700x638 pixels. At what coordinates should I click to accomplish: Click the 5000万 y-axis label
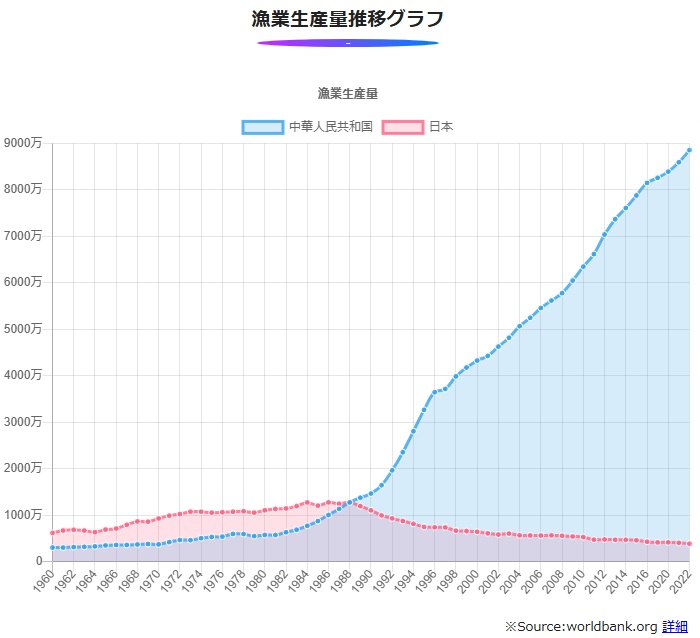[x=22, y=329]
